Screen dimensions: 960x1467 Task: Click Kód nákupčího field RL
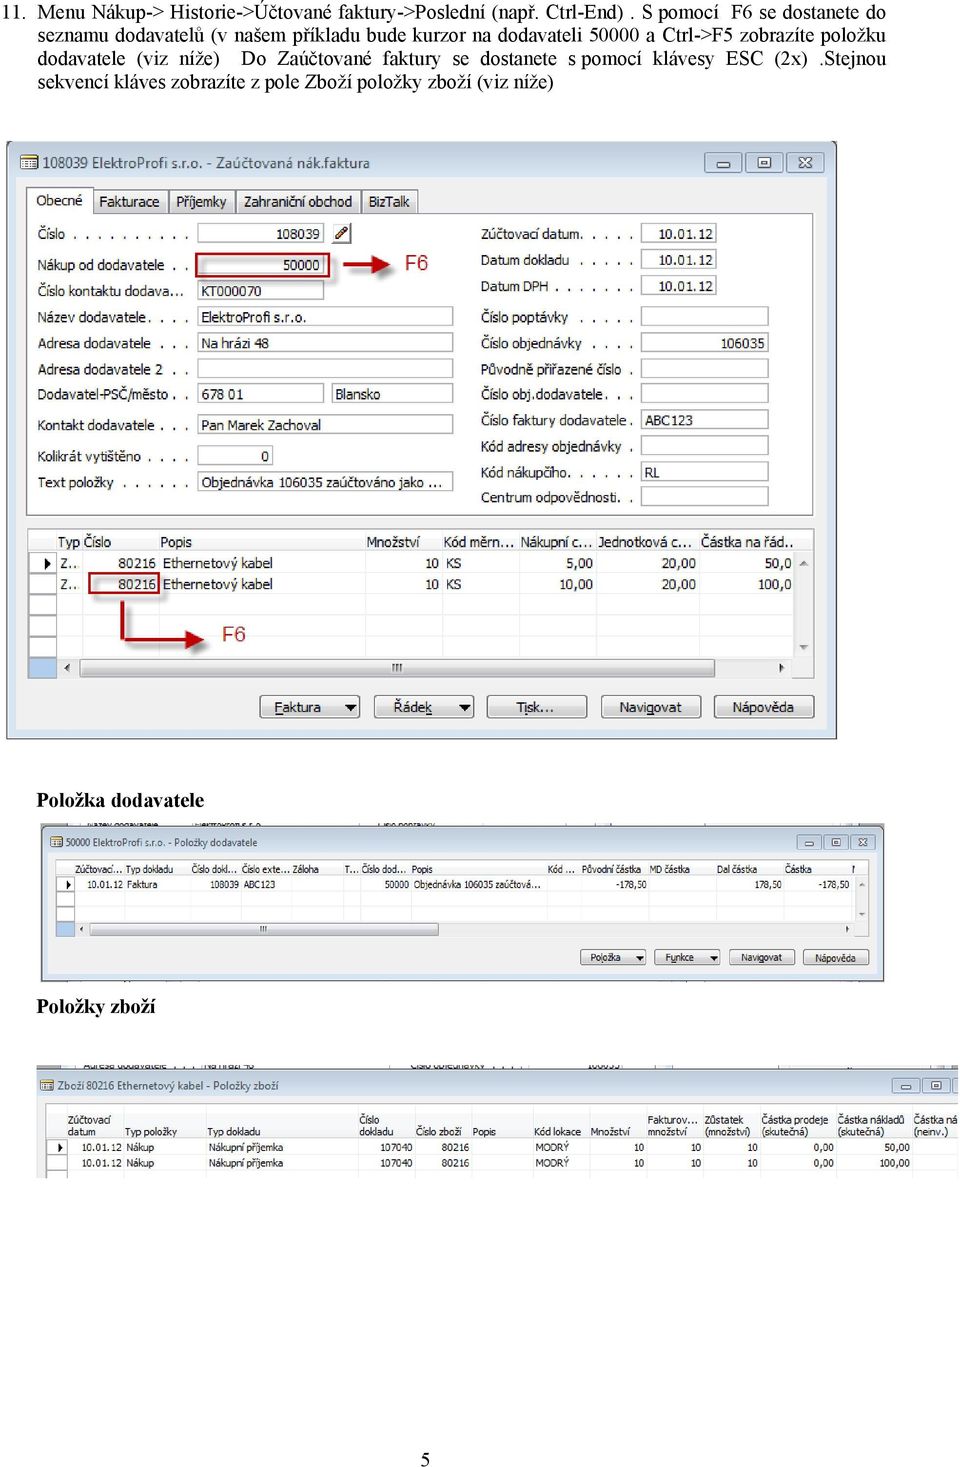(704, 472)
